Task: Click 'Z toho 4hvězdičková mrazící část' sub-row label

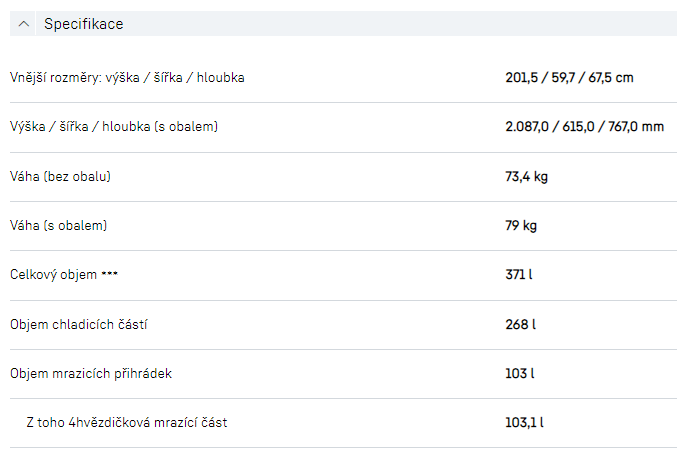Action: tap(127, 423)
